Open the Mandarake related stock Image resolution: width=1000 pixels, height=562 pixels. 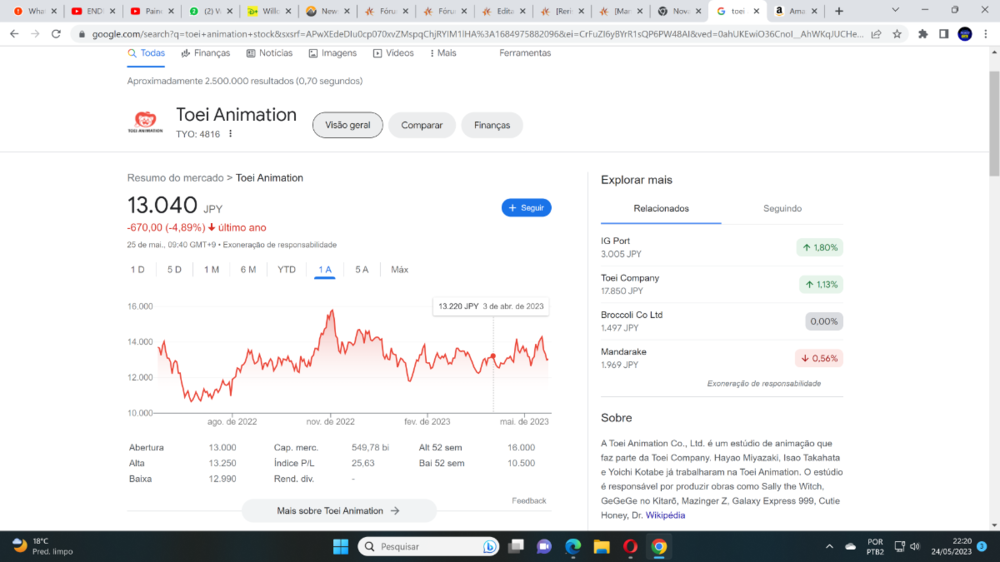tap(722, 359)
